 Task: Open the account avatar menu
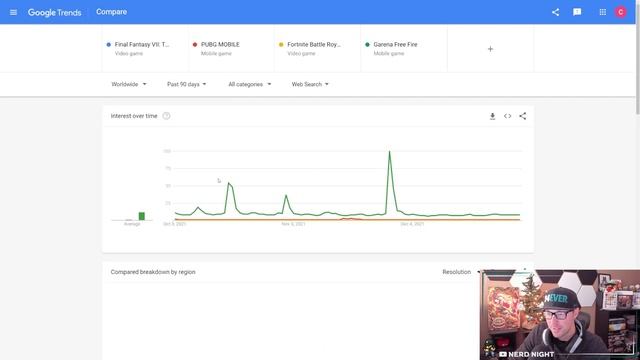click(620, 12)
